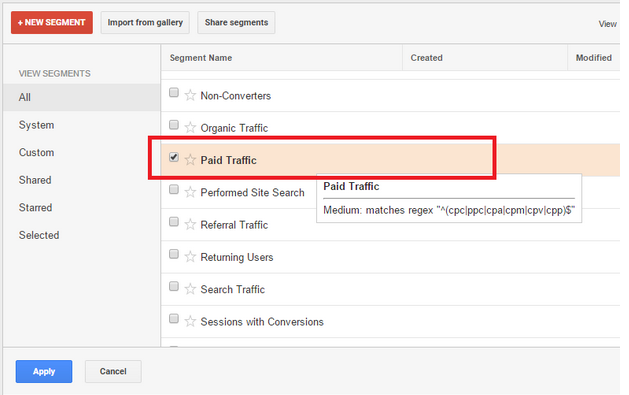View the Selected segments list

tap(39, 235)
